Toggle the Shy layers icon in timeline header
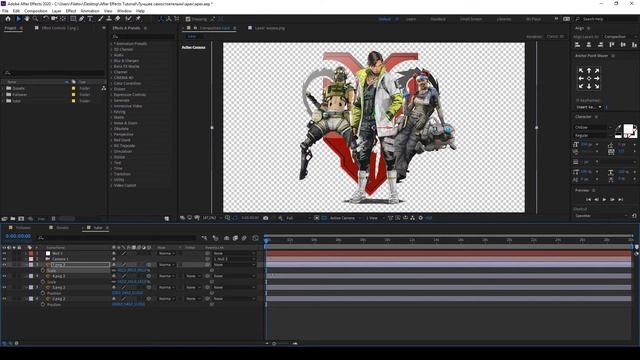 click(227, 238)
